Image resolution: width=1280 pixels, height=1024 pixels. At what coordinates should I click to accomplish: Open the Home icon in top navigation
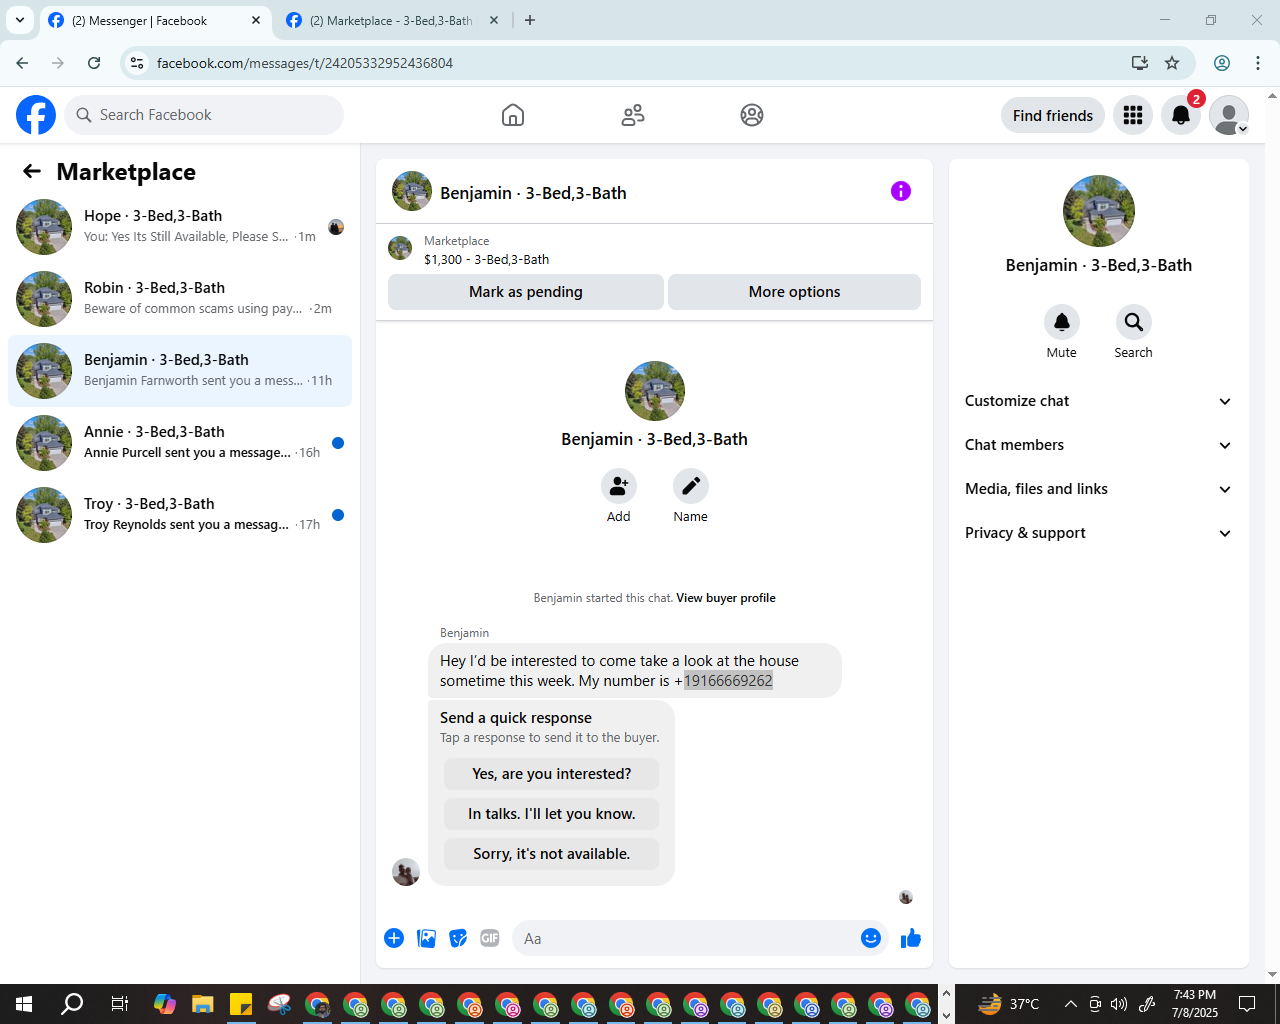(513, 115)
